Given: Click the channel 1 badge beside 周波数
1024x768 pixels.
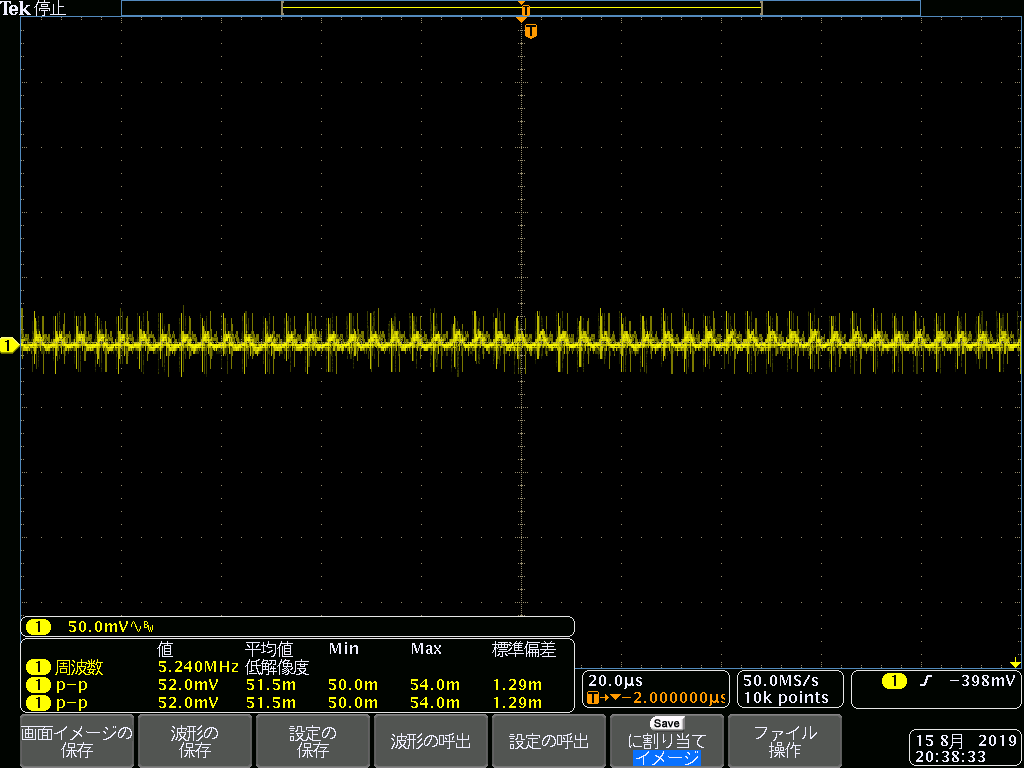Looking at the screenshot, I should [x=38, y=667].
